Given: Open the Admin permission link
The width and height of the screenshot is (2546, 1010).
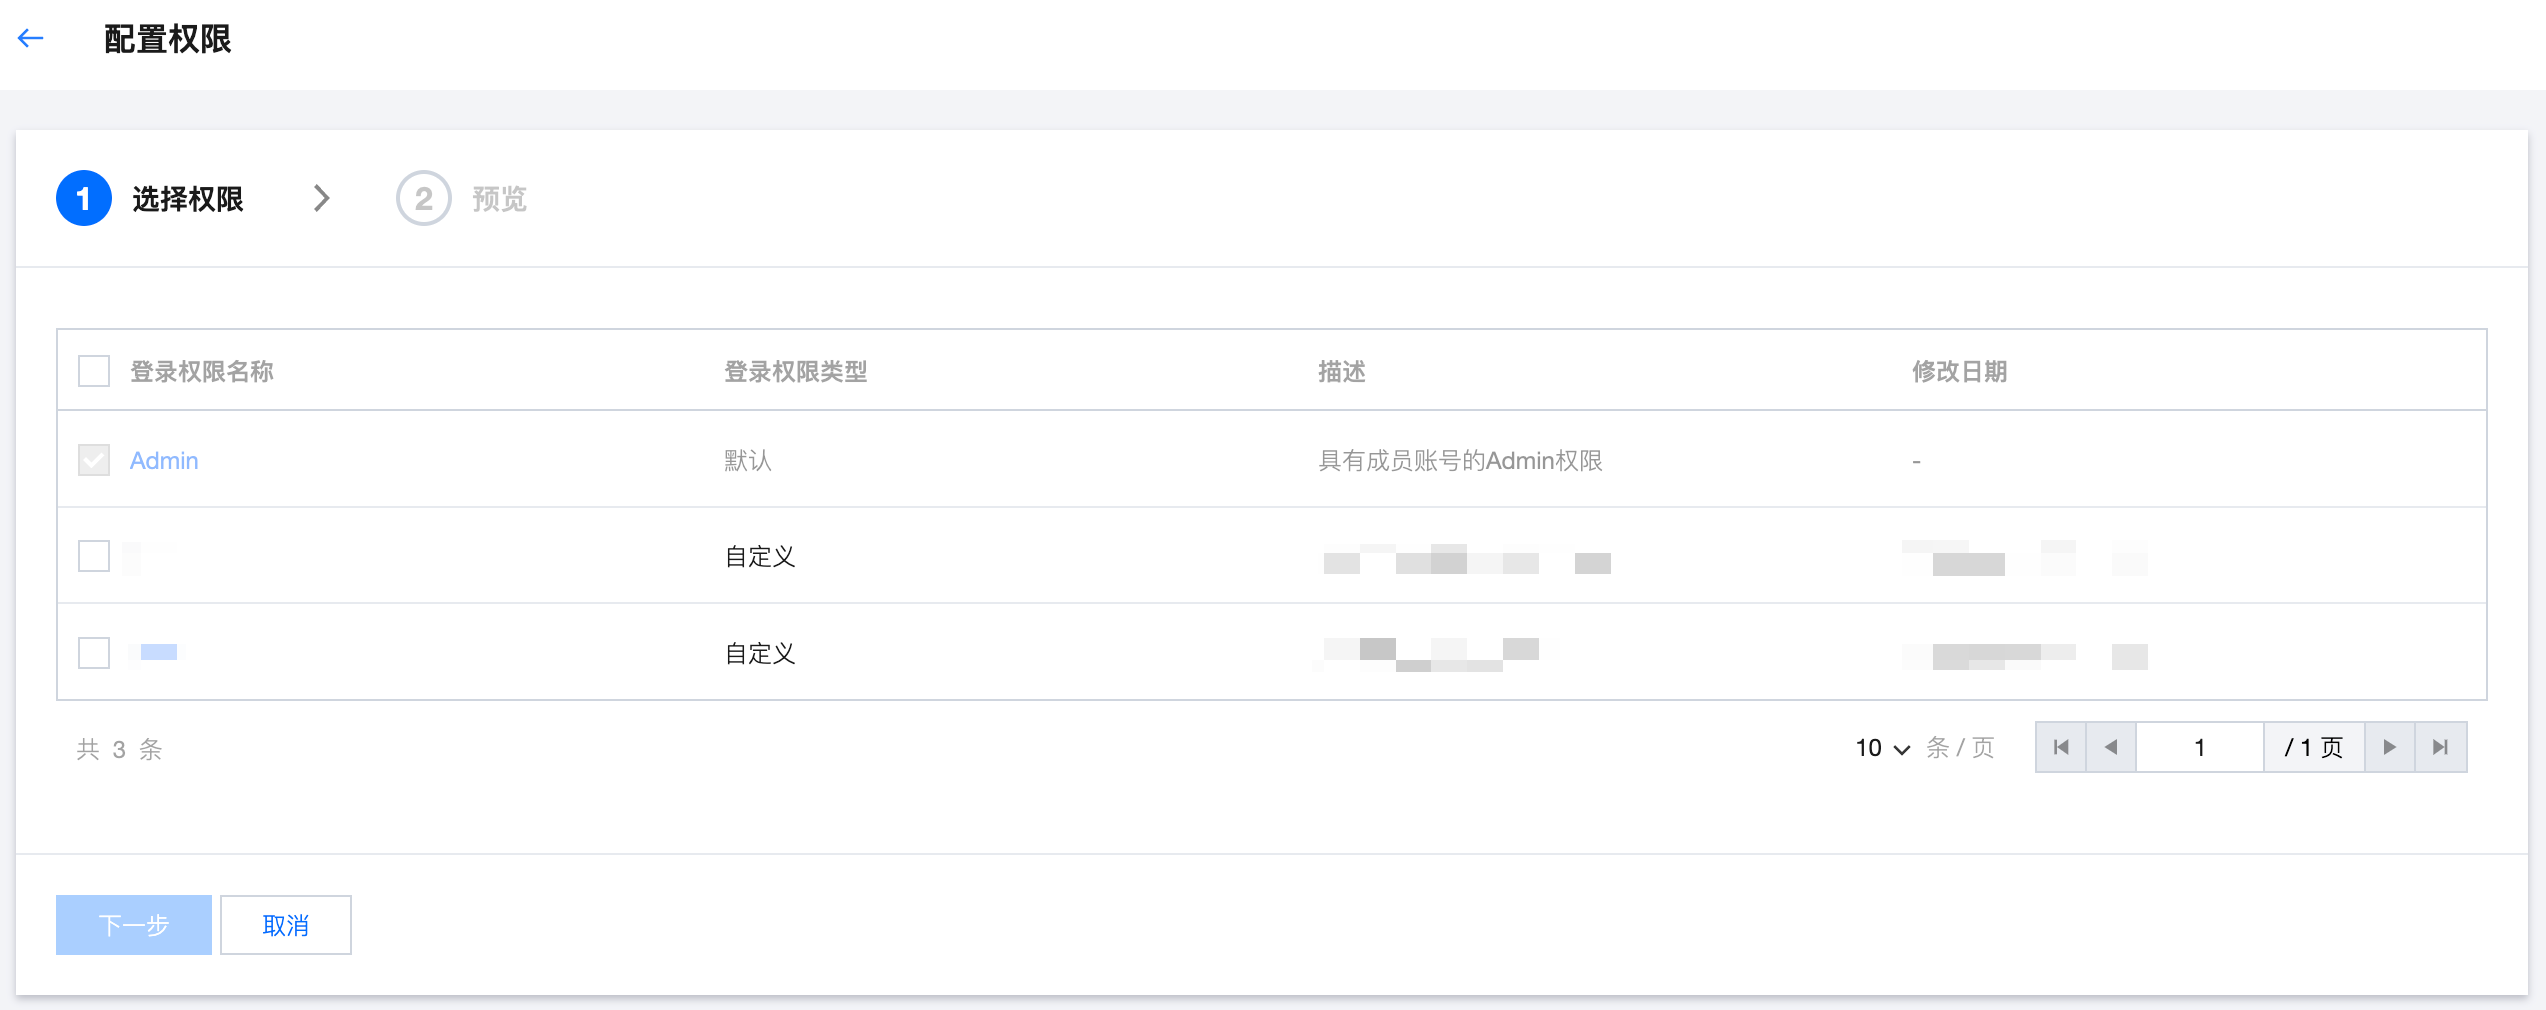Looking at the screenshot, I should (x=164, y=461).
